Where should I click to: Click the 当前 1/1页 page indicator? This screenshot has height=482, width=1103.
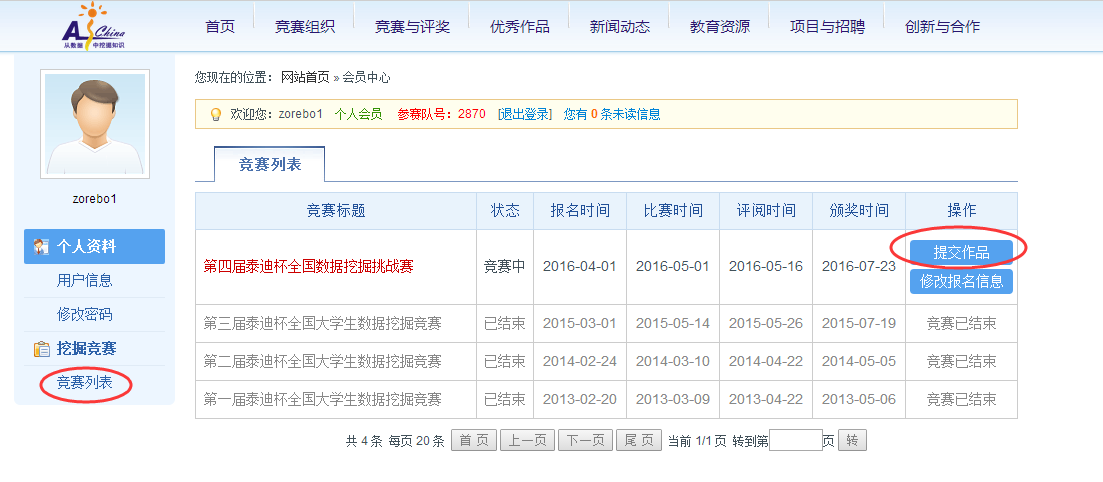pos(696,441)
